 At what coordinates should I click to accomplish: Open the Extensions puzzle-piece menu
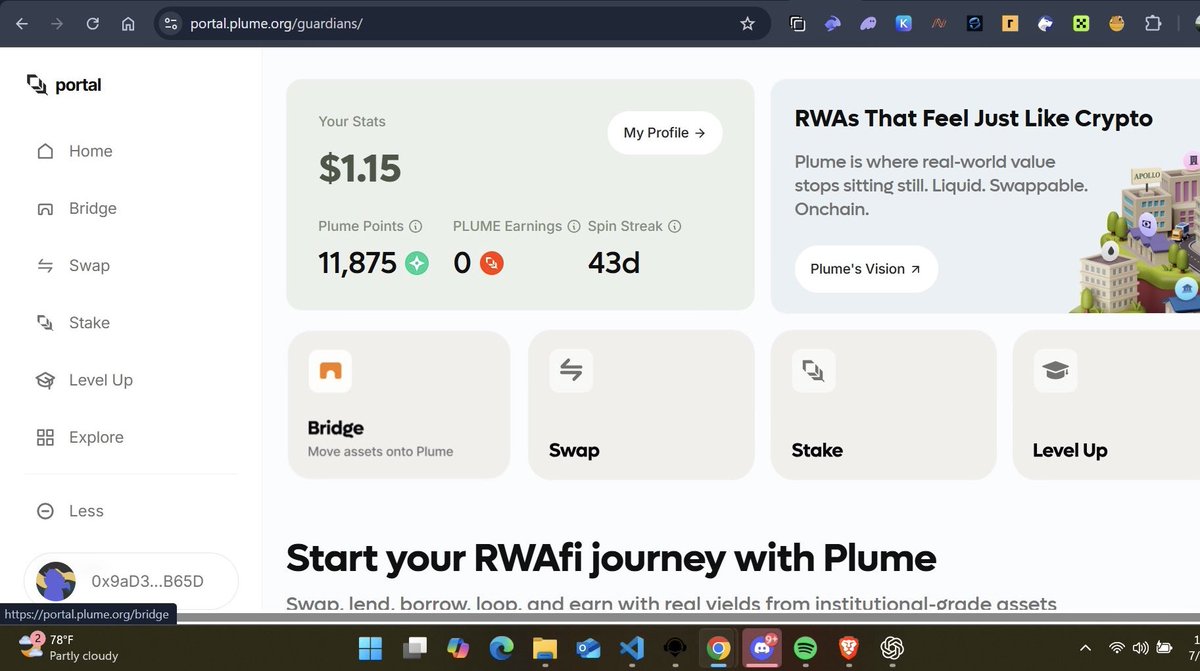click(1152, 24)
